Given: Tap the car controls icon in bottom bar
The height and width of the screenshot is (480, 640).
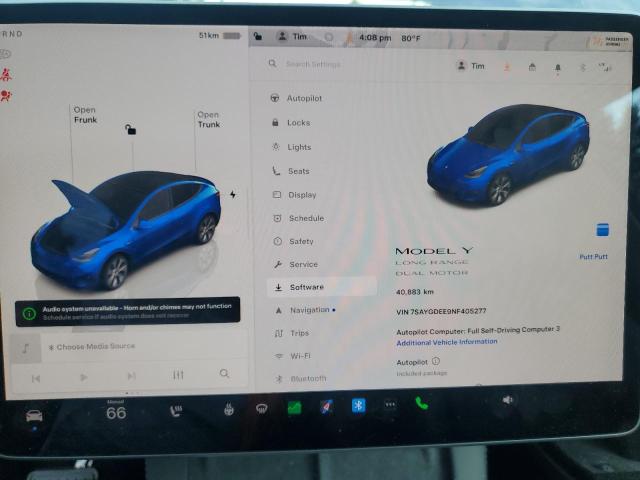Looking at the screenshot, I should point(34,416).
